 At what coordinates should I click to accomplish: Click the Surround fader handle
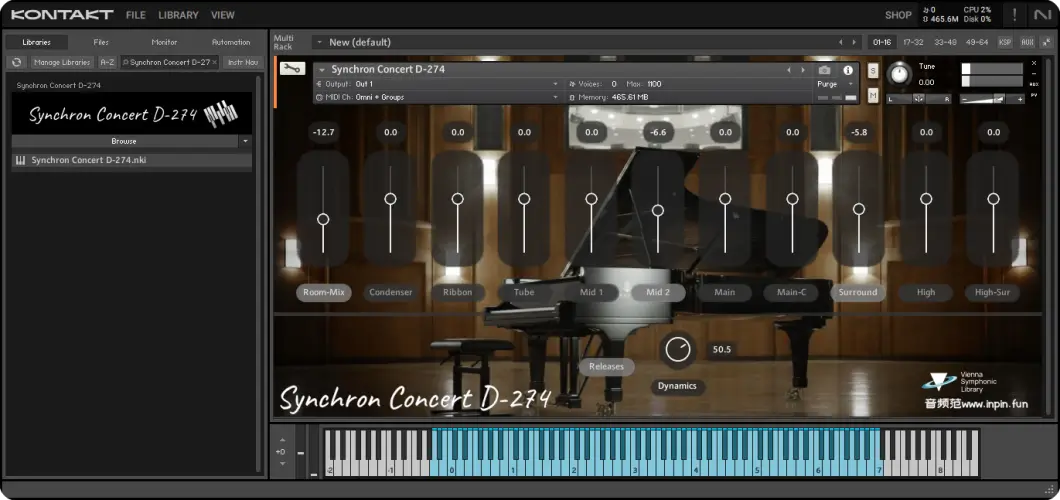tap(859, 209)
